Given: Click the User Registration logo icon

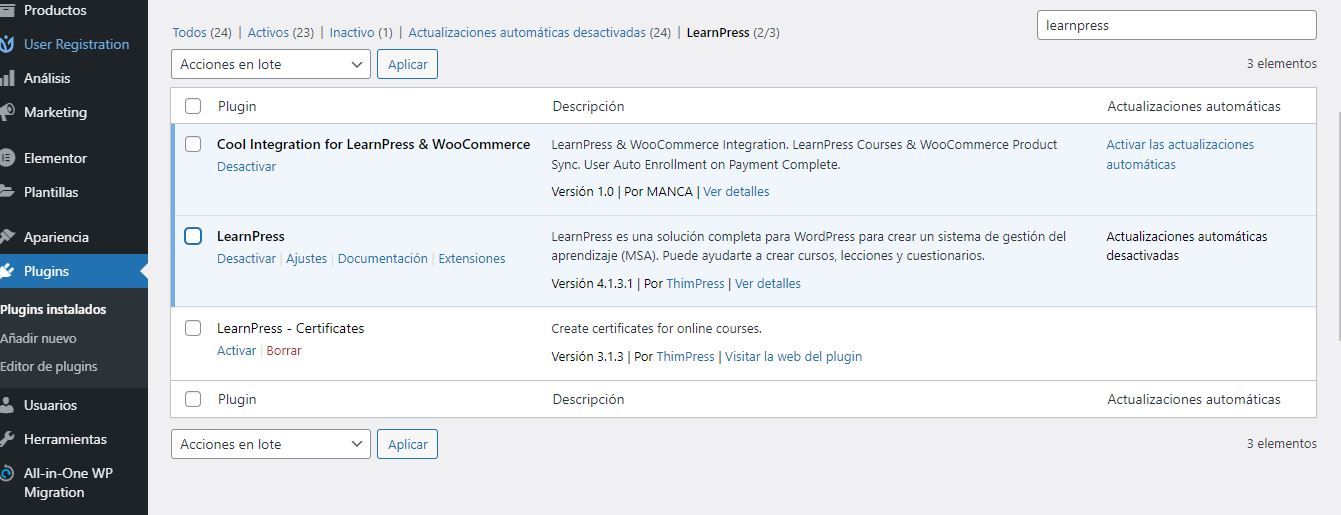Looking at the screenshot, I should [x=7, y=44].
